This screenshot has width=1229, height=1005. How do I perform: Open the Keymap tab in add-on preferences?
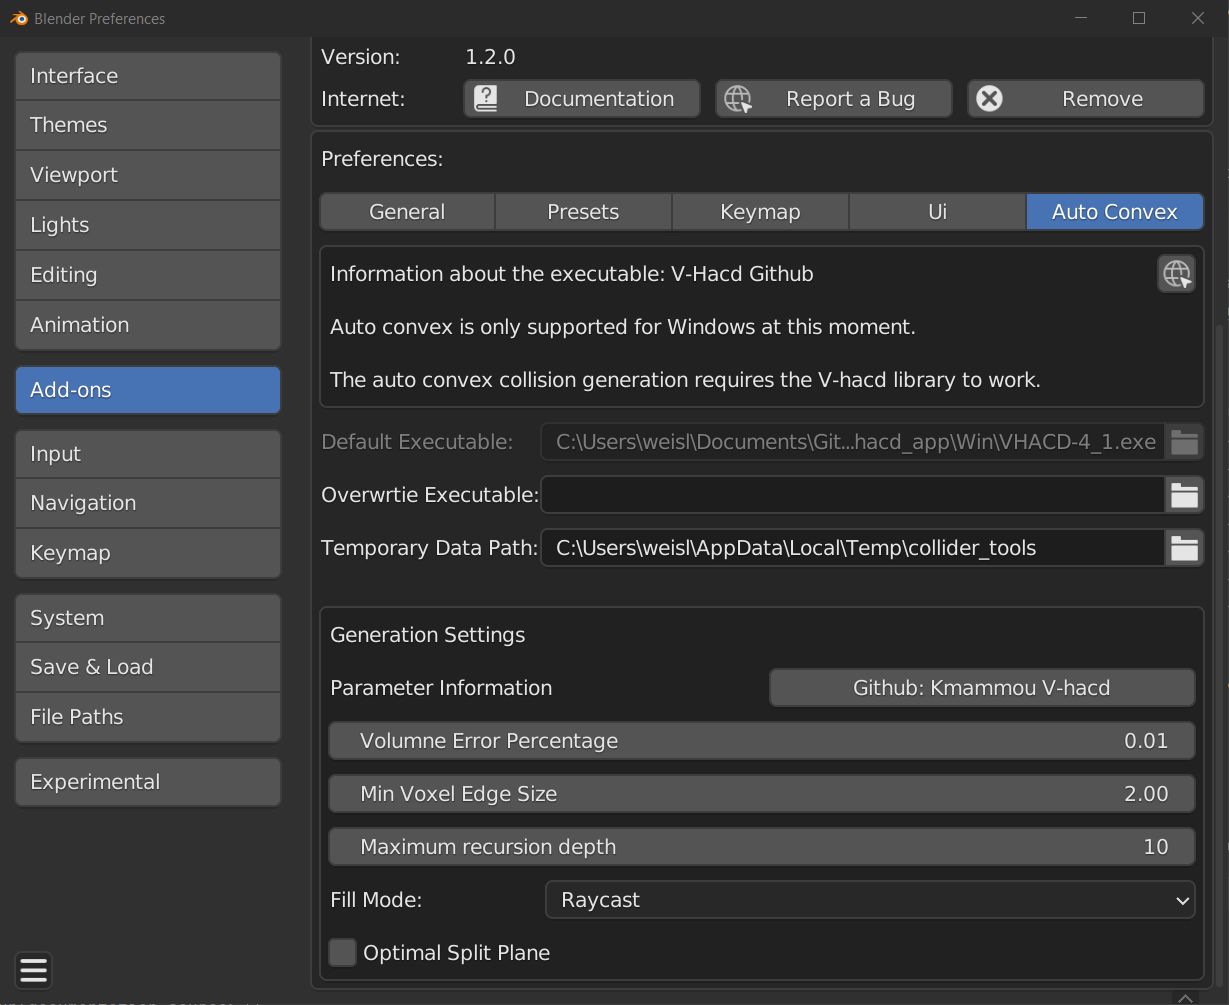click(760, 212)
